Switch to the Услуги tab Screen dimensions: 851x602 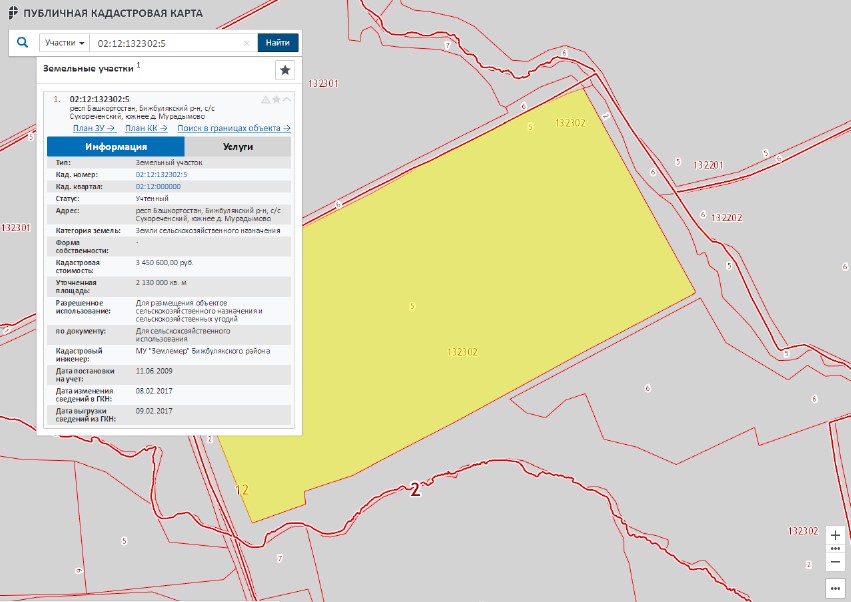coord(238,146)
